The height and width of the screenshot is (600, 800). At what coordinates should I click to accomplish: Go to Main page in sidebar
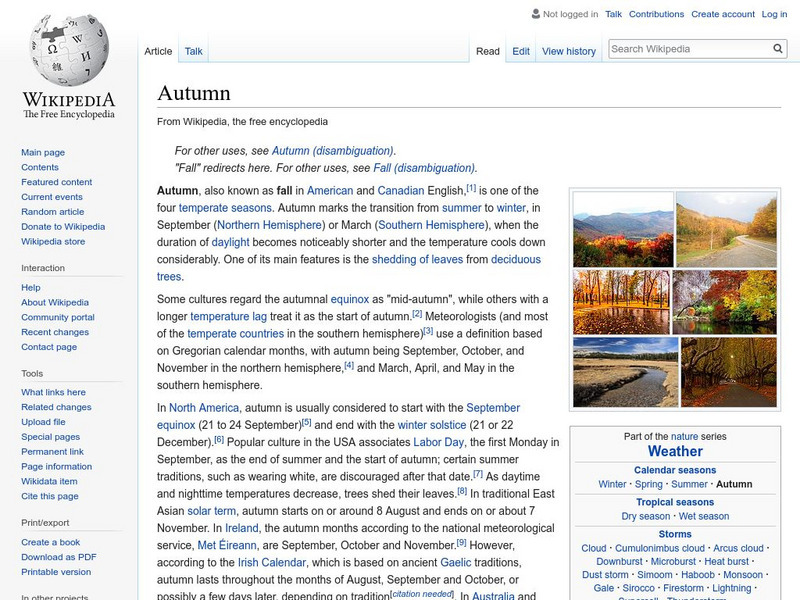point(43,152)
